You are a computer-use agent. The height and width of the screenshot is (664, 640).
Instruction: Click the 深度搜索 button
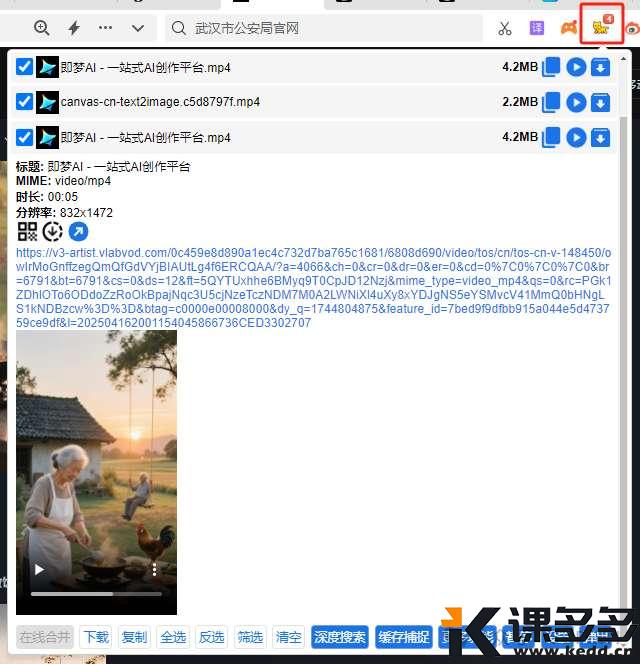pos(340,637)
